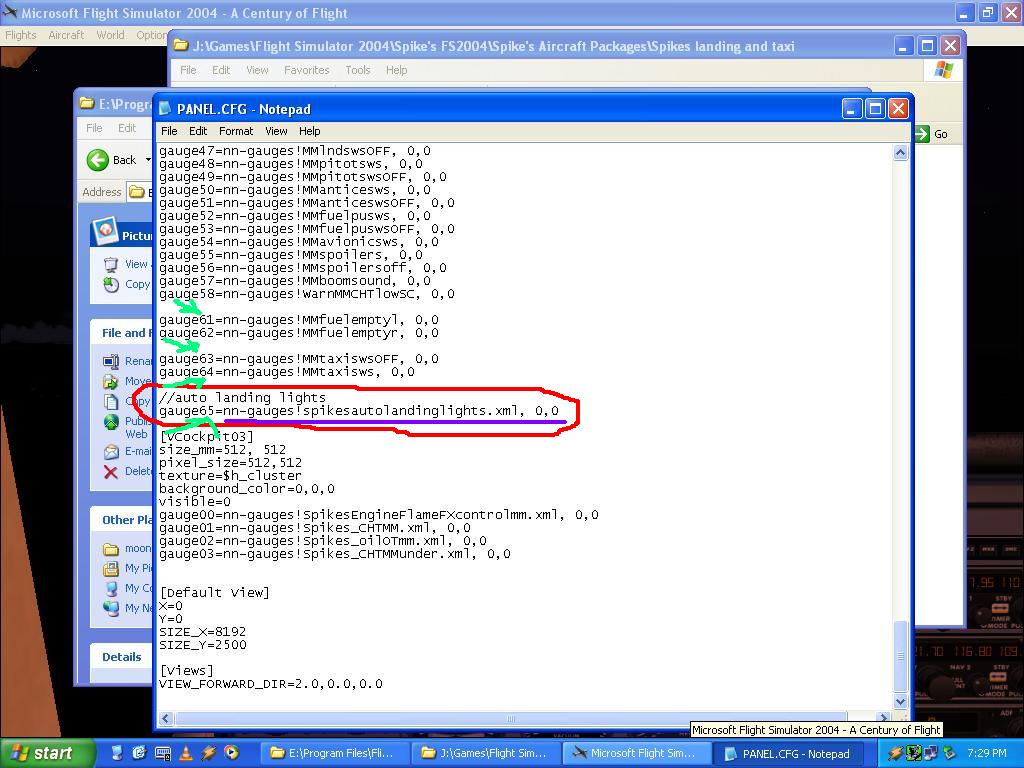Click the Publish to Web globe icon
The height and width of the screenshot is (768, 1024).
tap(111, 421)
